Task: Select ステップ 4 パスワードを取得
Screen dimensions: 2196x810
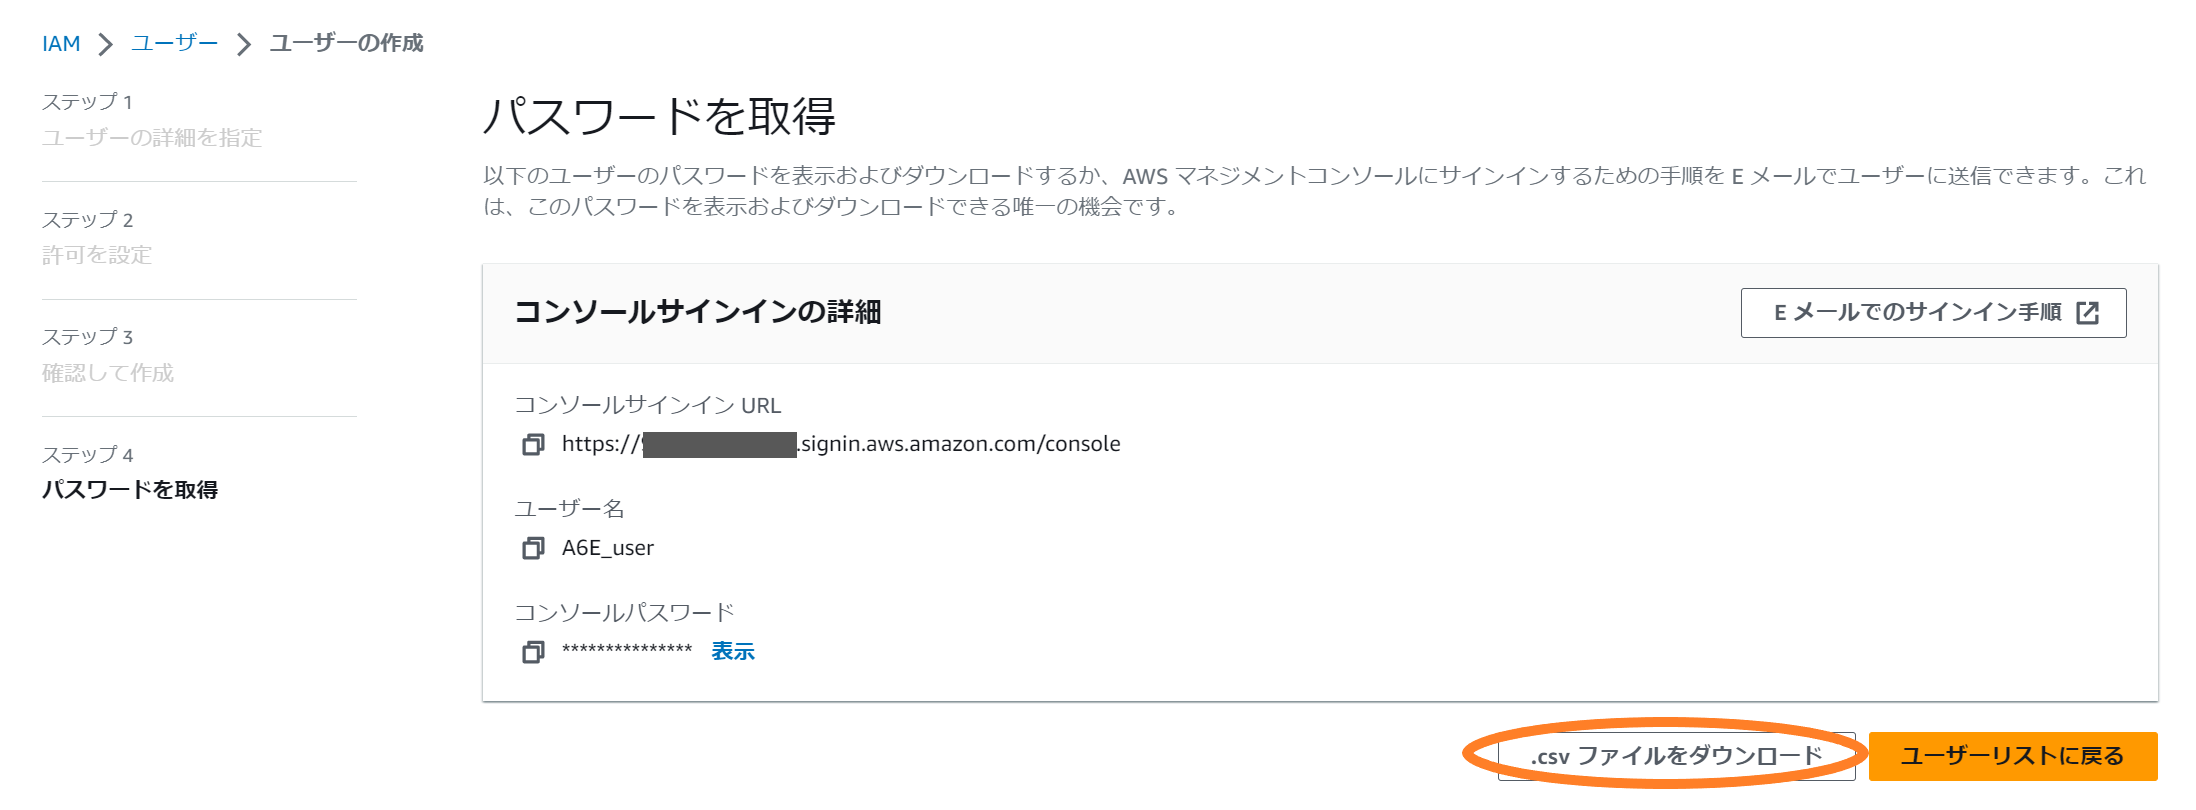Action: click(130, 490)
